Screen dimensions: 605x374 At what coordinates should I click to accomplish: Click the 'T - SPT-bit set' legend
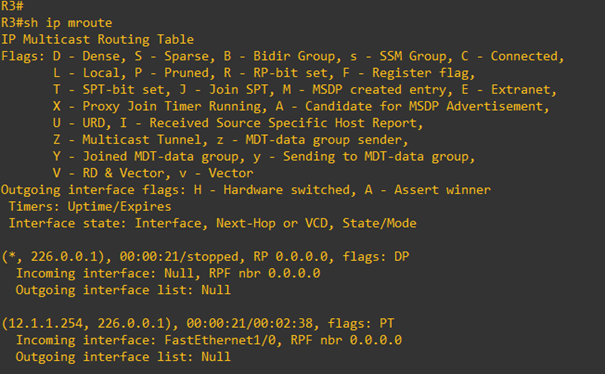108,90
